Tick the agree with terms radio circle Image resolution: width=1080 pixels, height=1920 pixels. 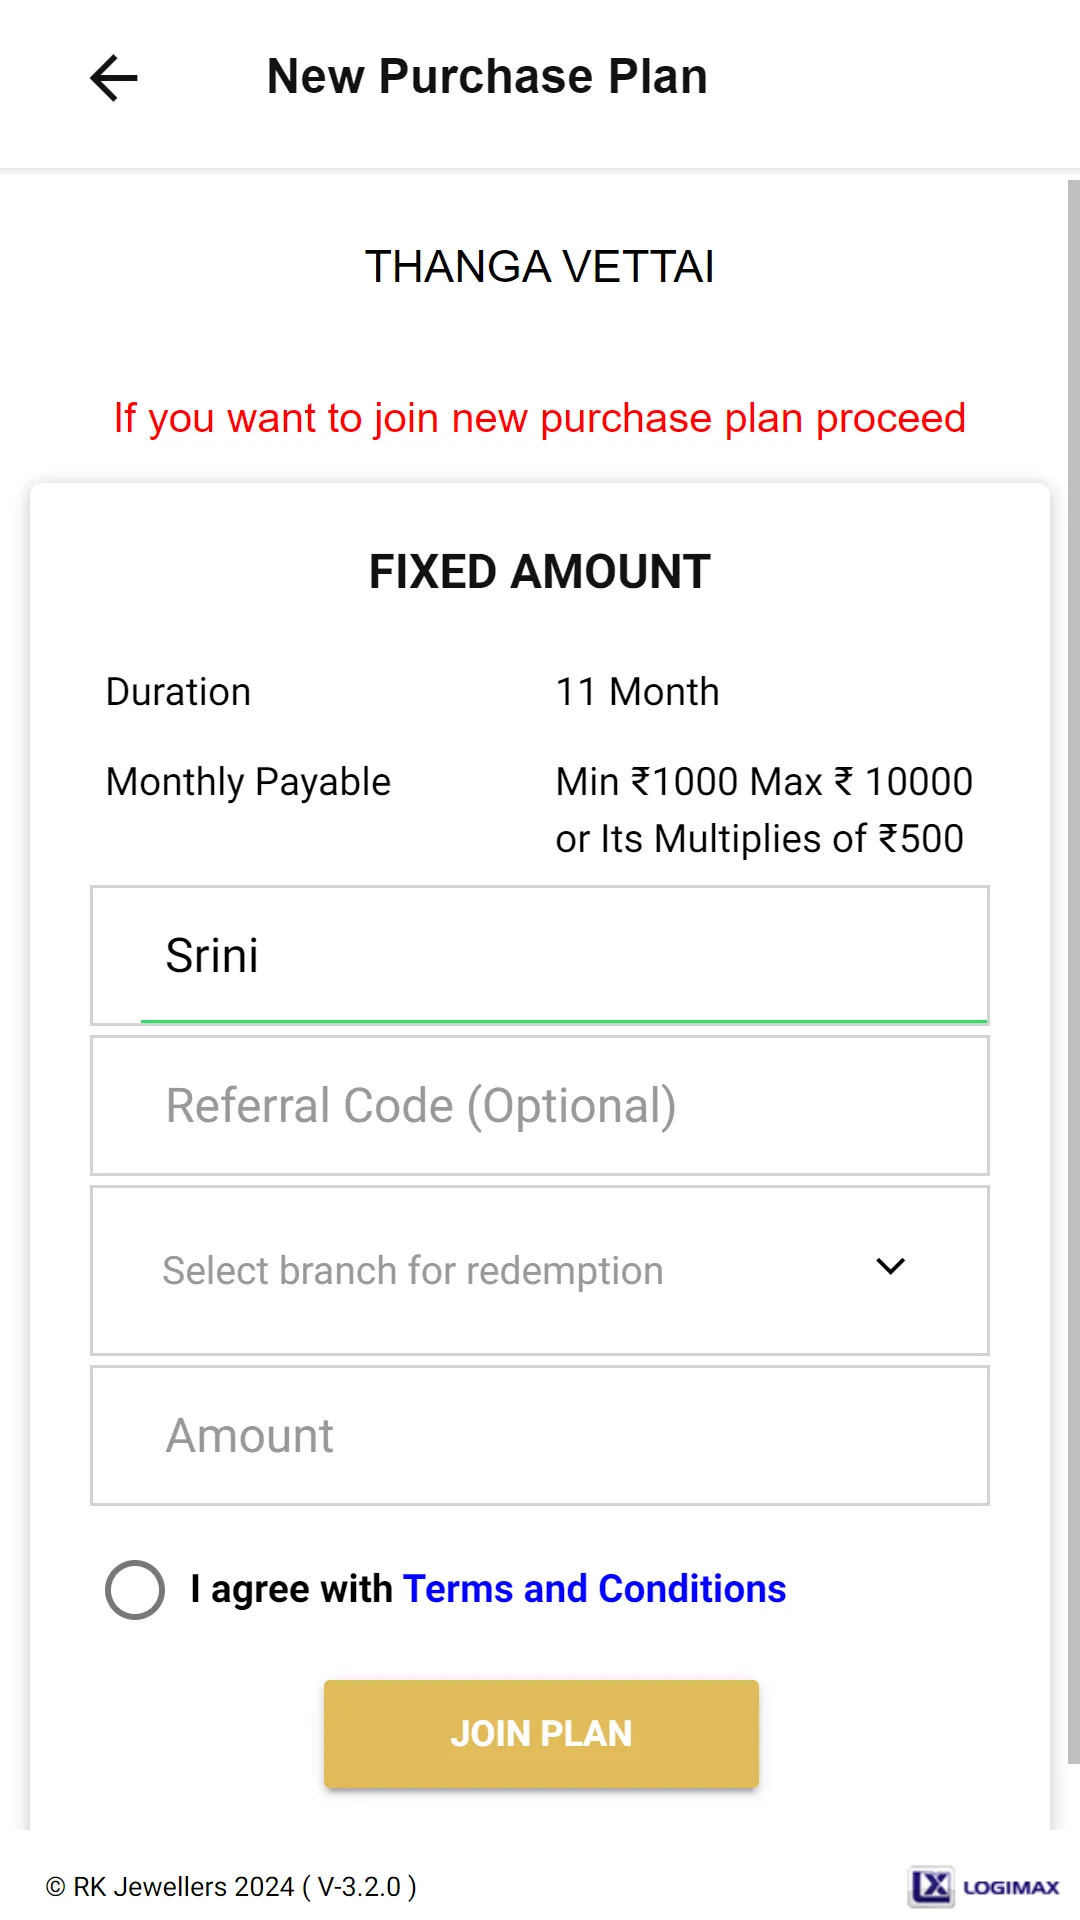pyautogui.click(x=135, y=1589)
